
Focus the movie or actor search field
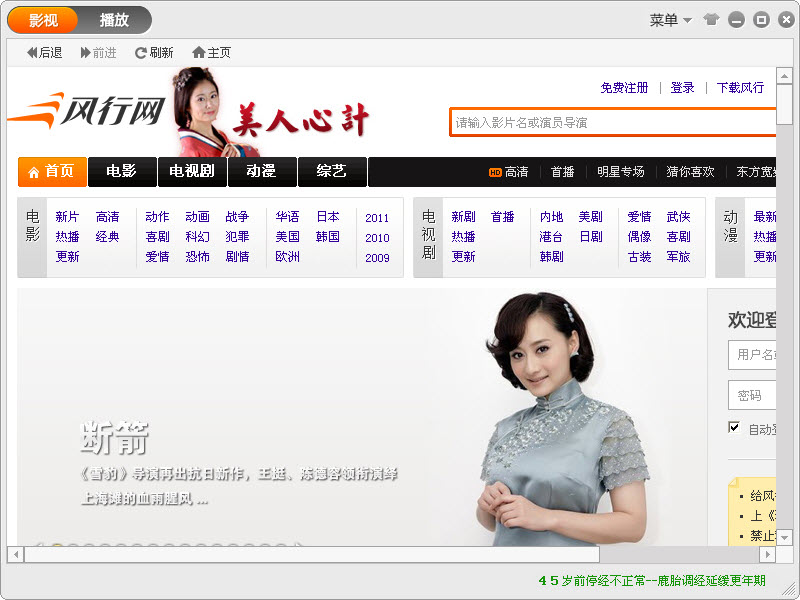point(612,122)
